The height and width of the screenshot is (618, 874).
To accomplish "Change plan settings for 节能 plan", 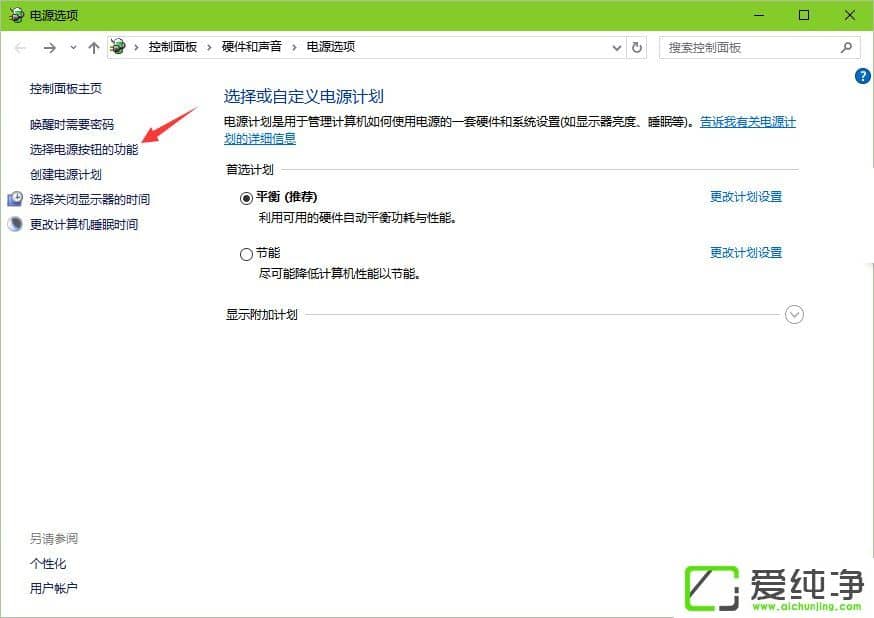I will click(x=745, y=253).
